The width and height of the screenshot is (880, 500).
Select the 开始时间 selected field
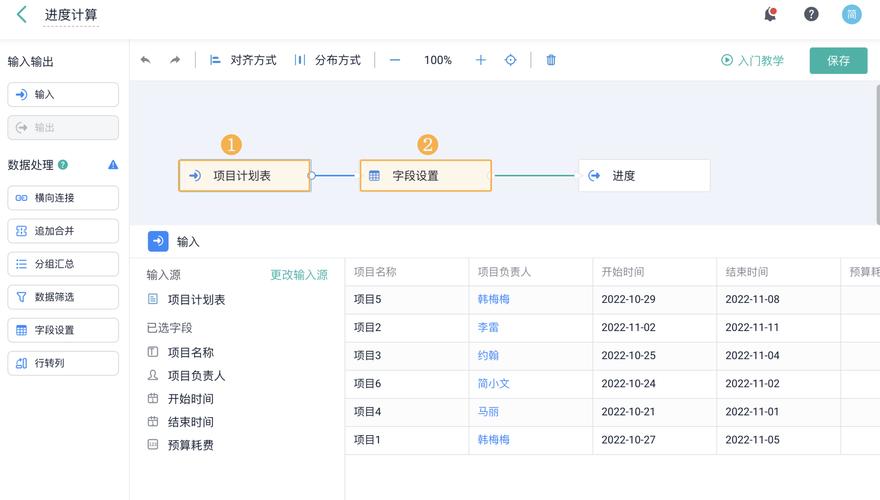181,399
